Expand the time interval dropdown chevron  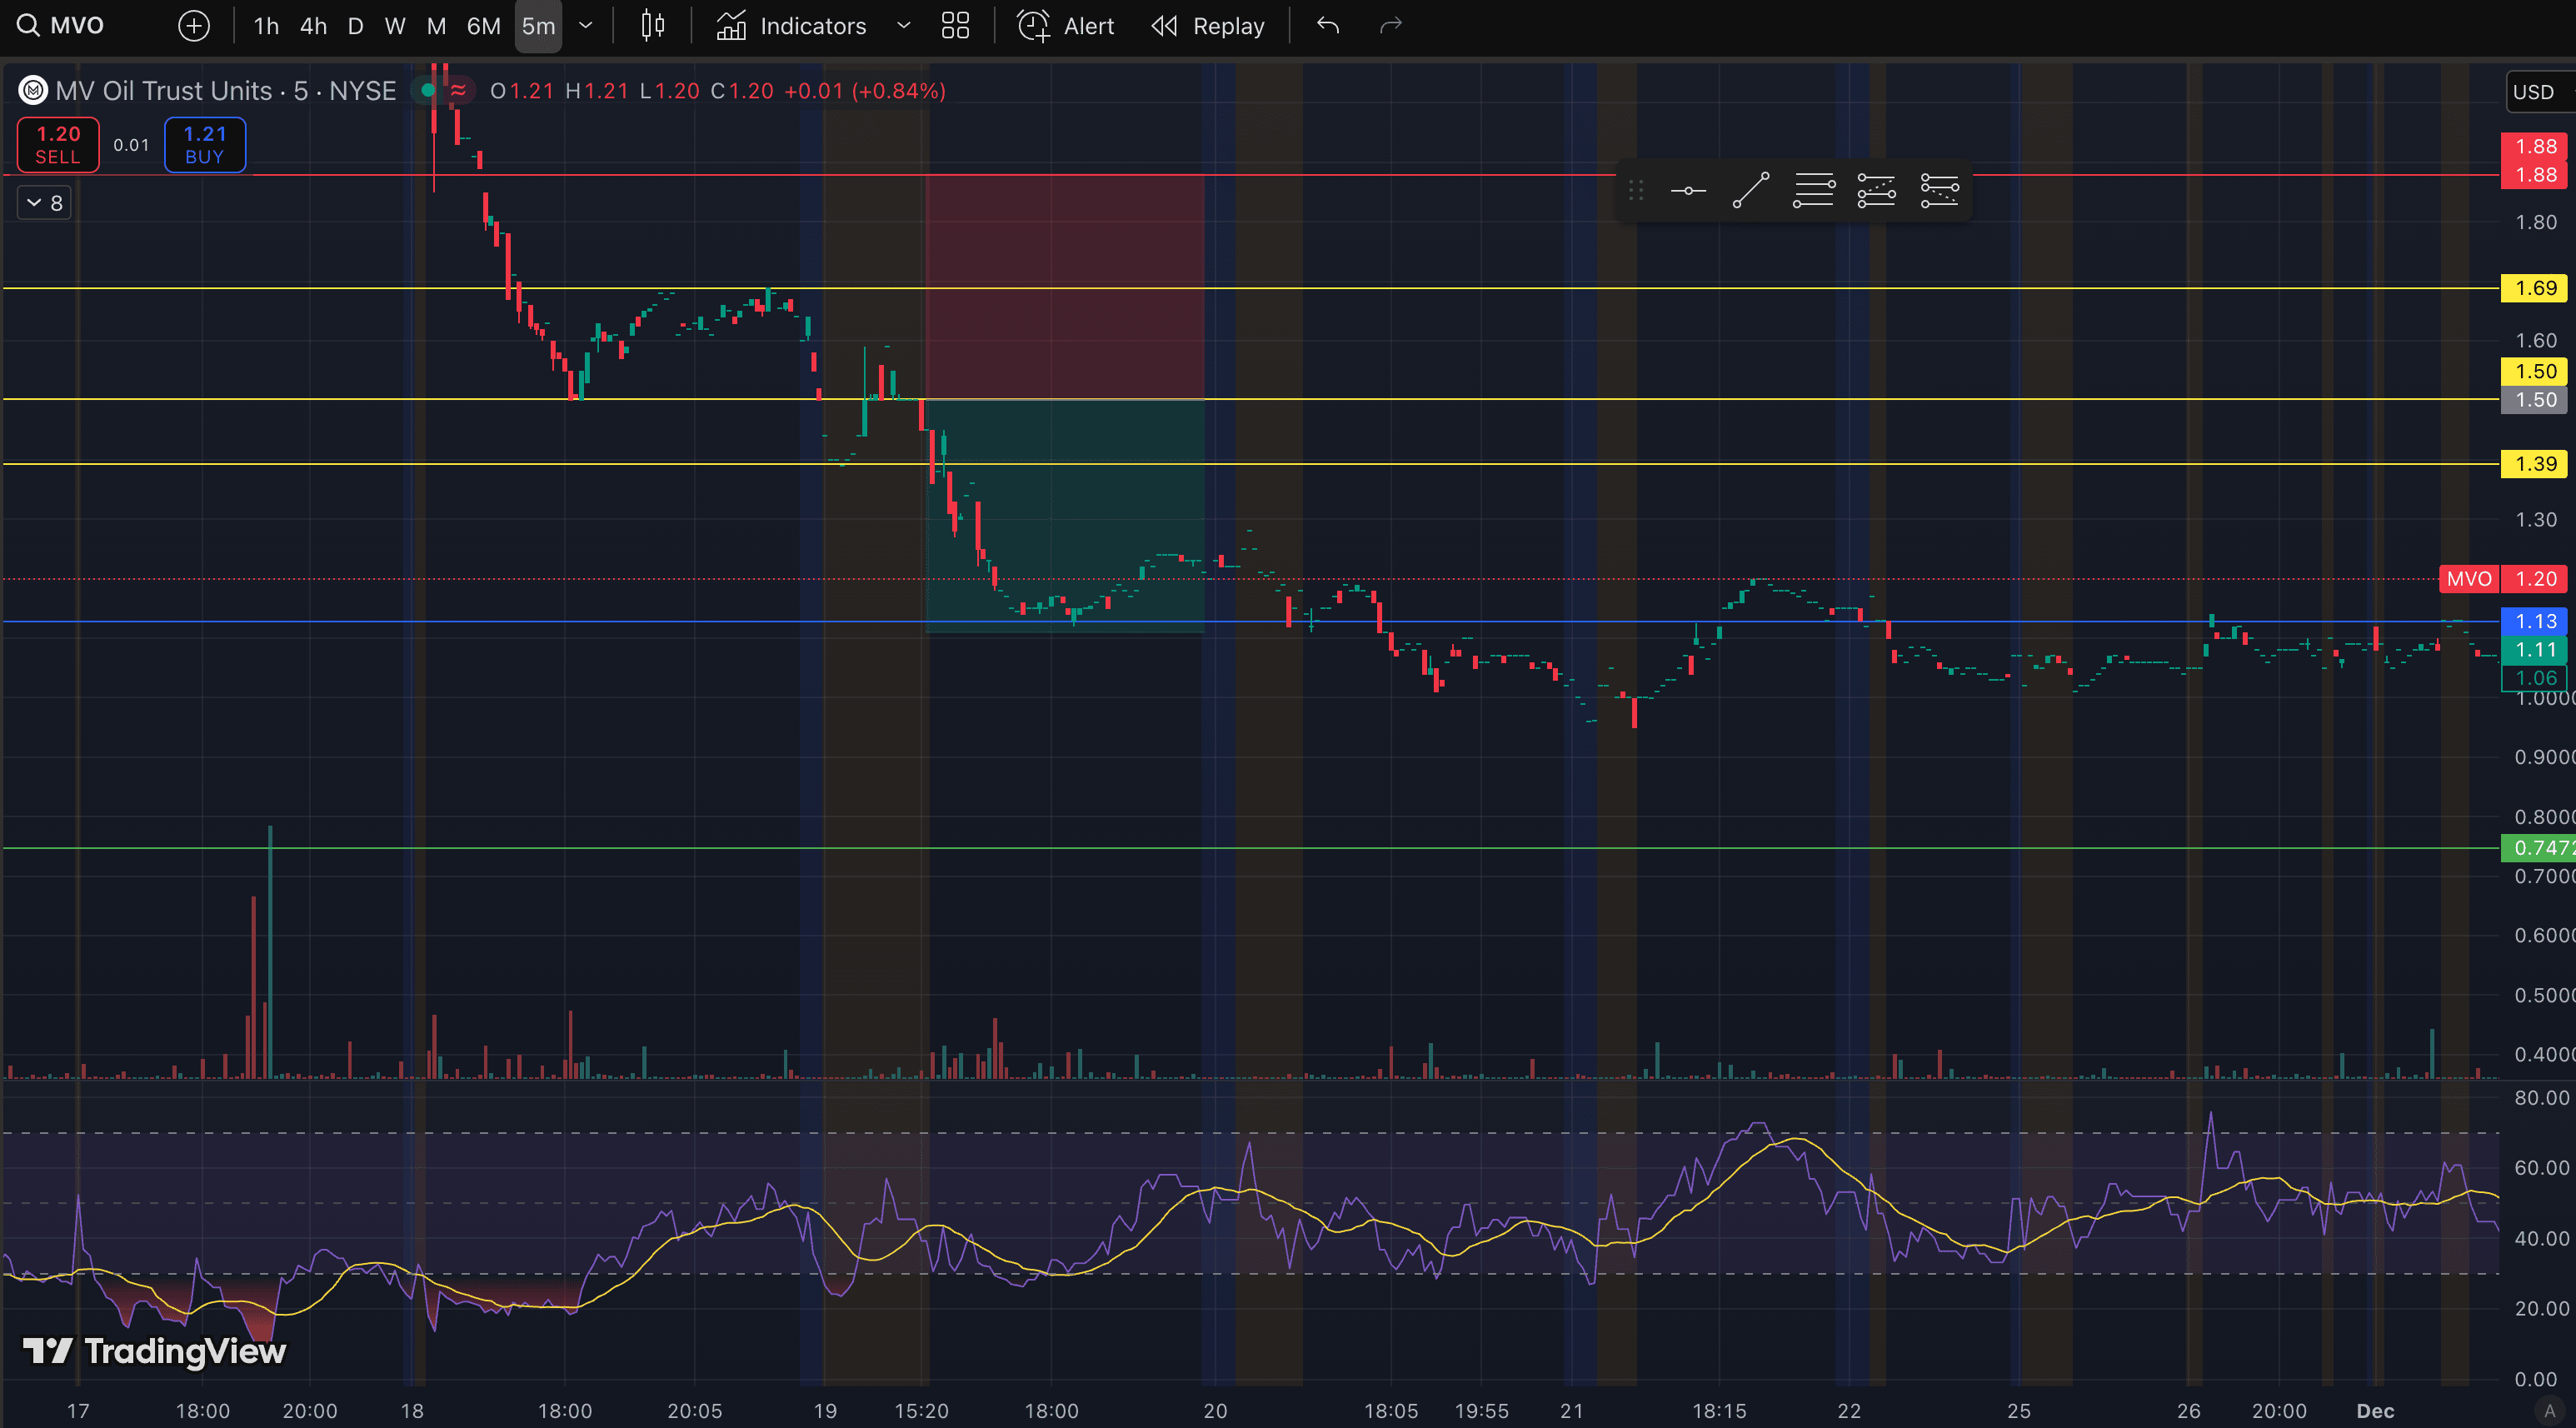tap(586, 26)
